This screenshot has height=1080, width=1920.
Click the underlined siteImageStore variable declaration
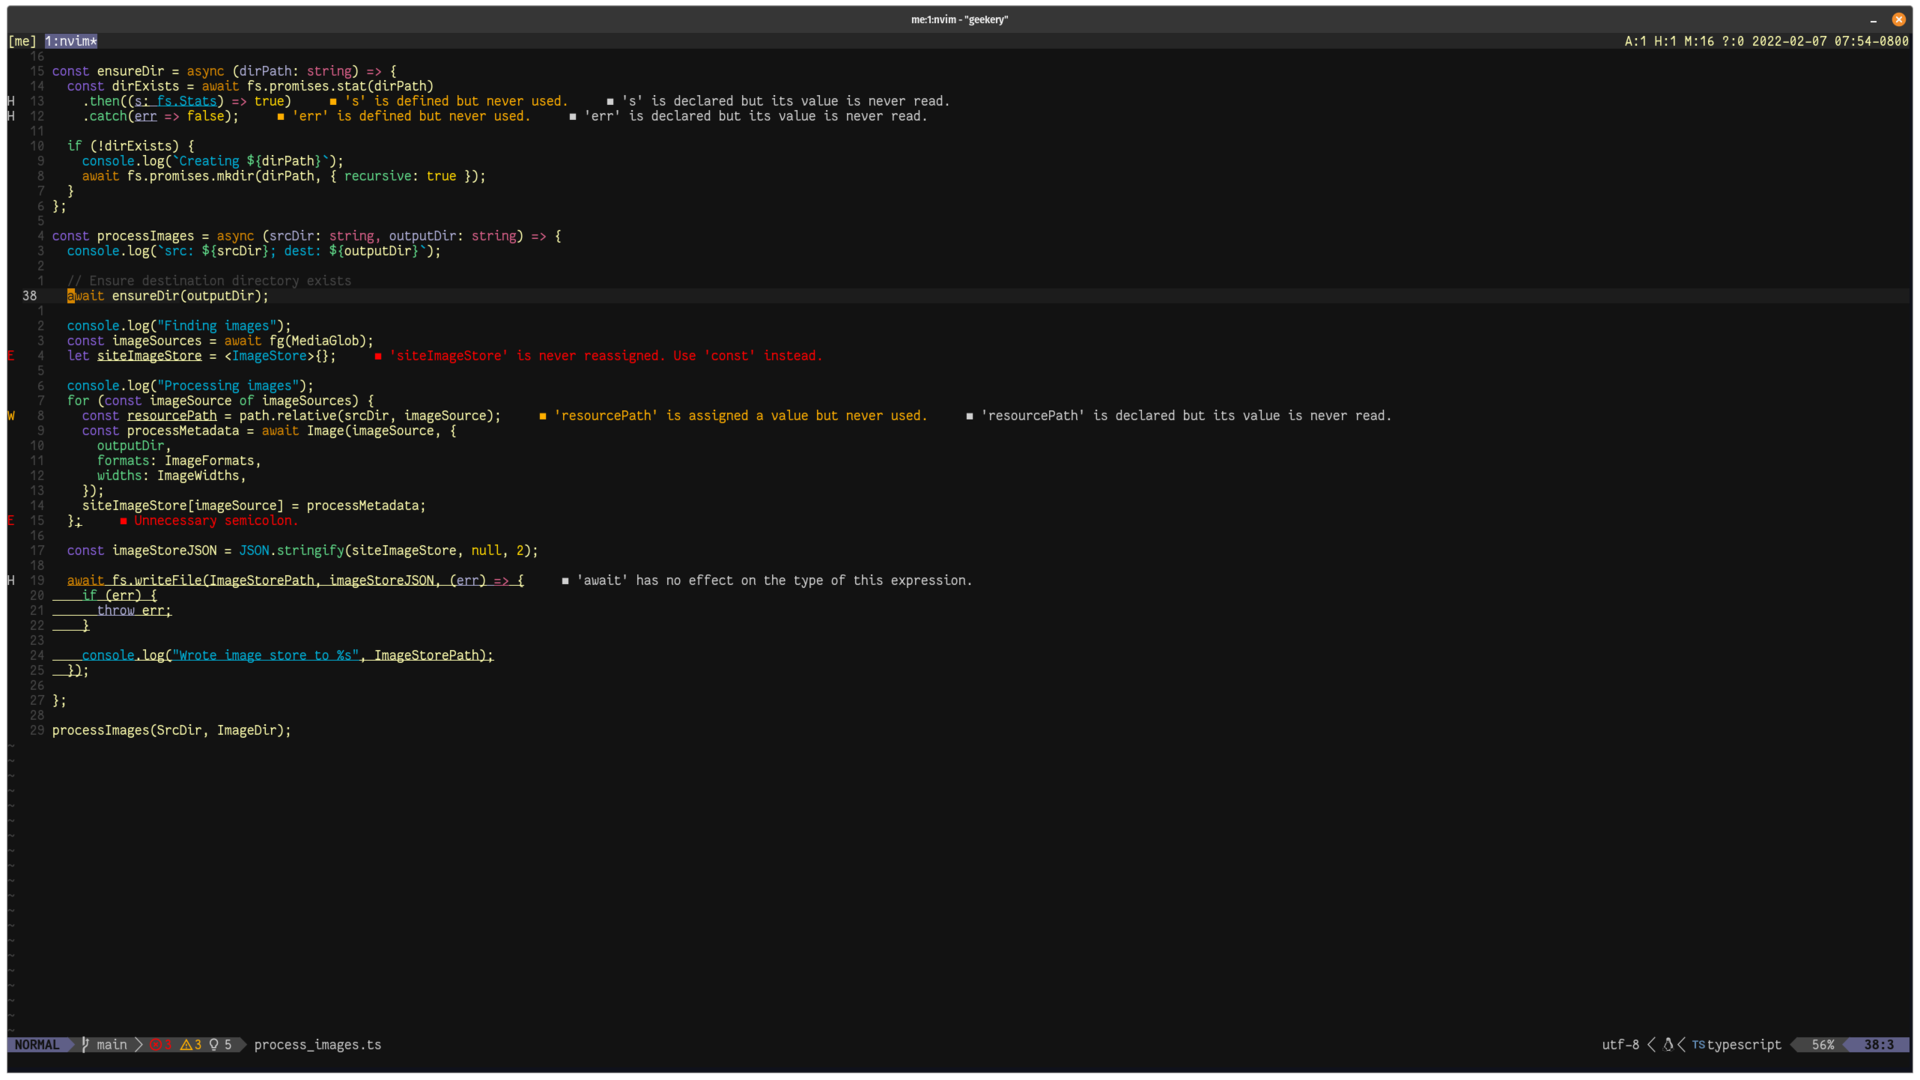[149, 356]
